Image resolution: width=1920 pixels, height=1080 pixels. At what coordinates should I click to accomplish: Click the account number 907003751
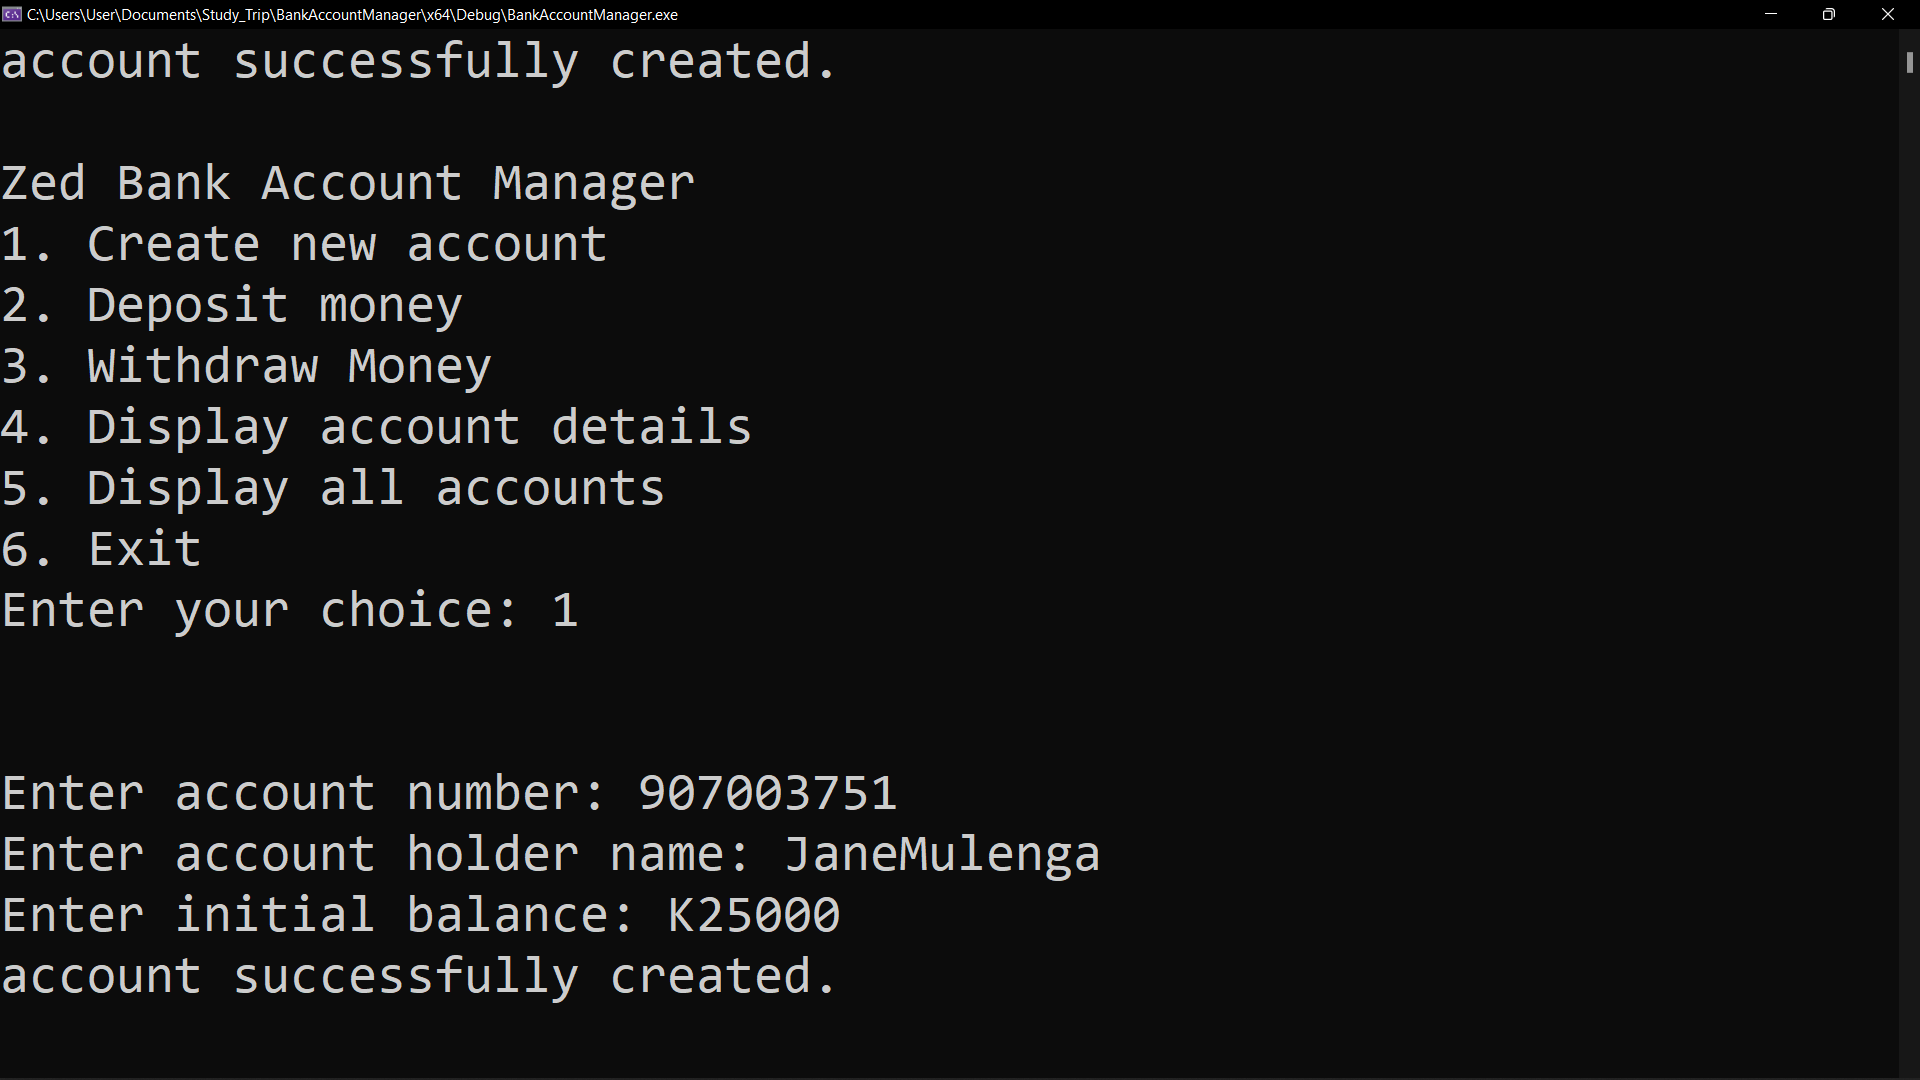[768, 793]
